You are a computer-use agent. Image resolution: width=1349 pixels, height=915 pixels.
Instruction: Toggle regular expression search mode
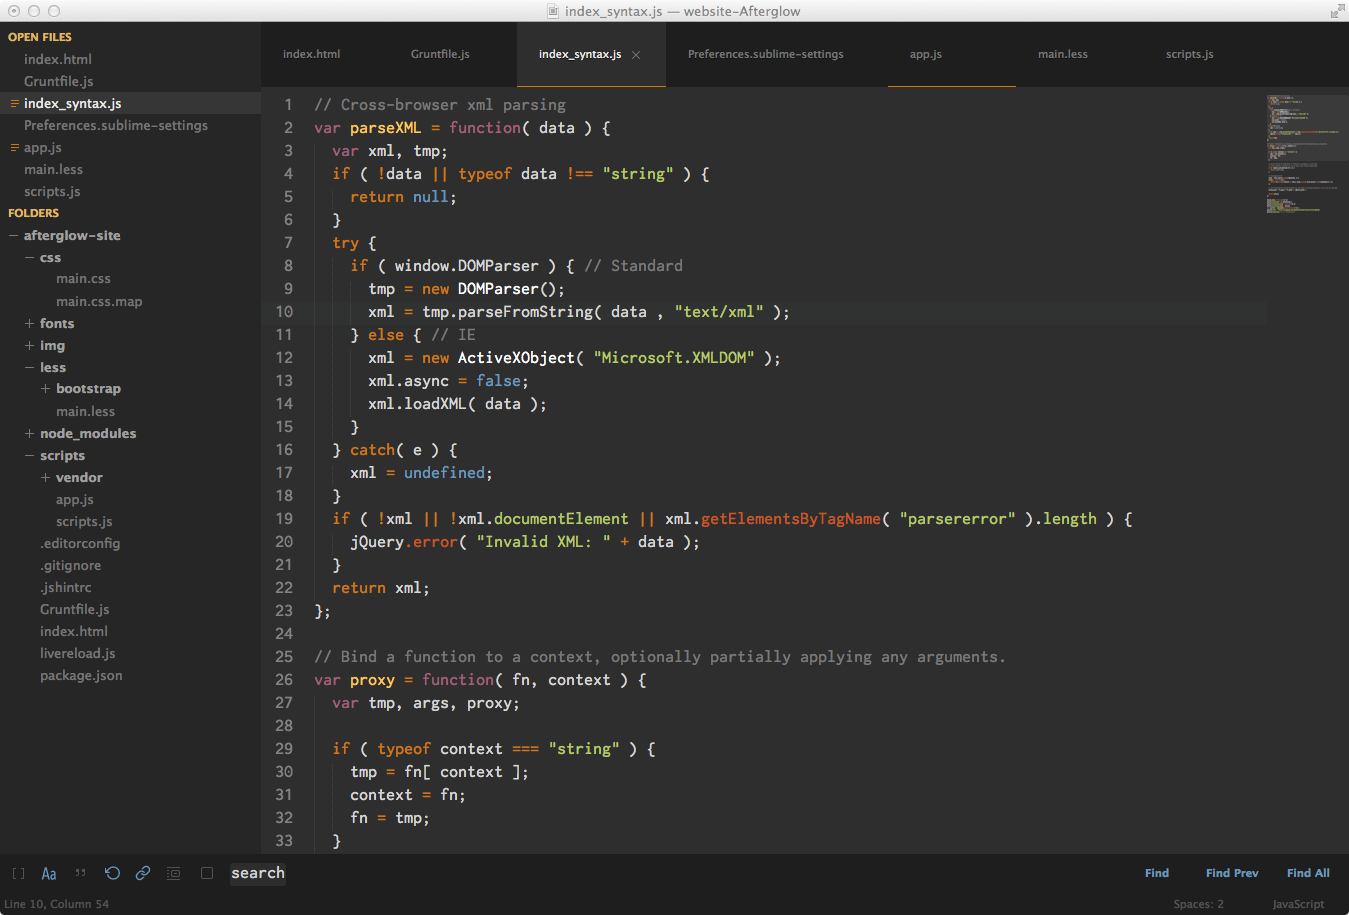tap(19, 873)
